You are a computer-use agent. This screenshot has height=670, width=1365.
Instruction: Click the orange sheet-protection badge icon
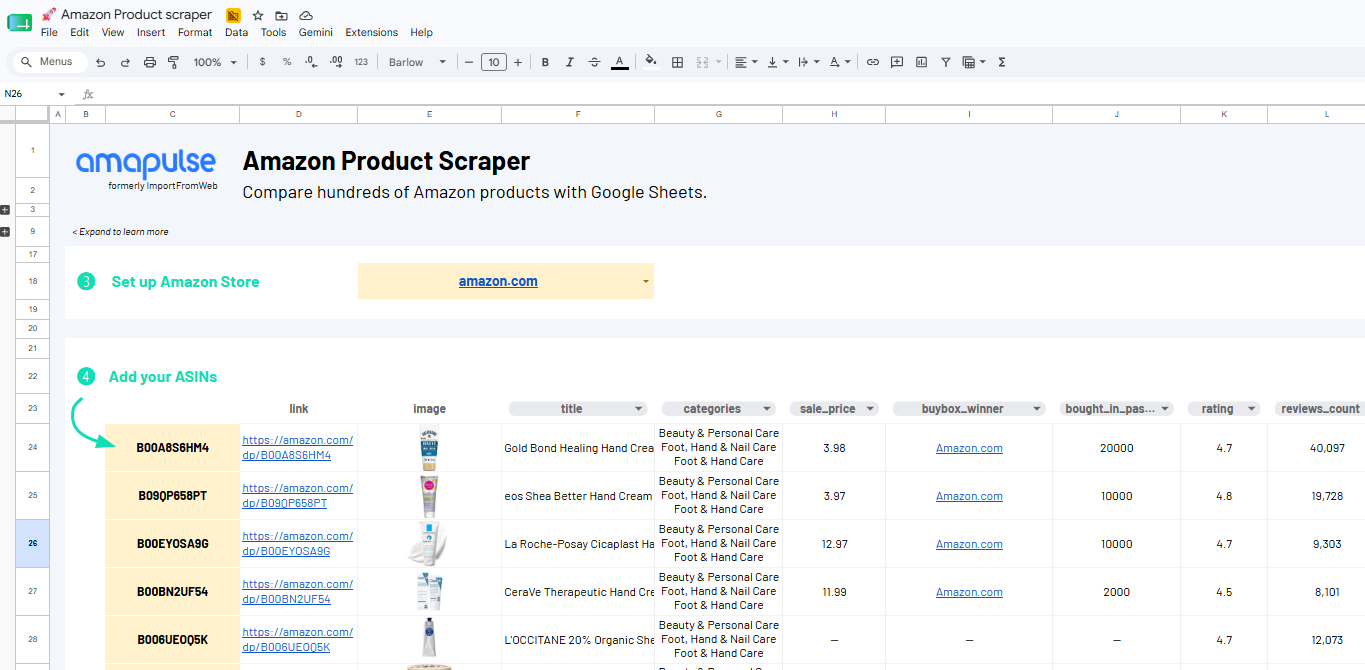[x=233, y=15]
